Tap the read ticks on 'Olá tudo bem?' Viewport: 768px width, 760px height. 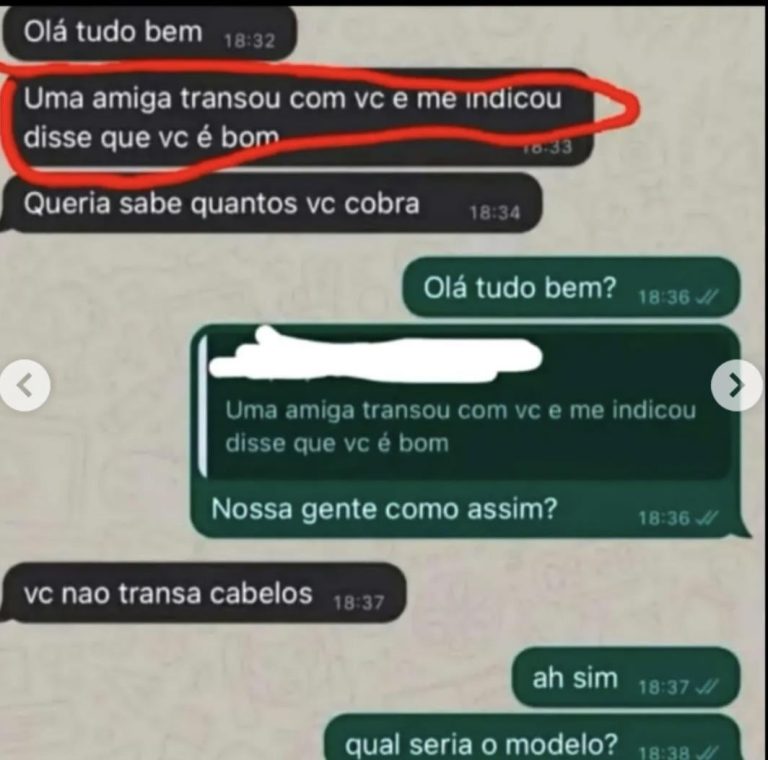coord(706,297)
